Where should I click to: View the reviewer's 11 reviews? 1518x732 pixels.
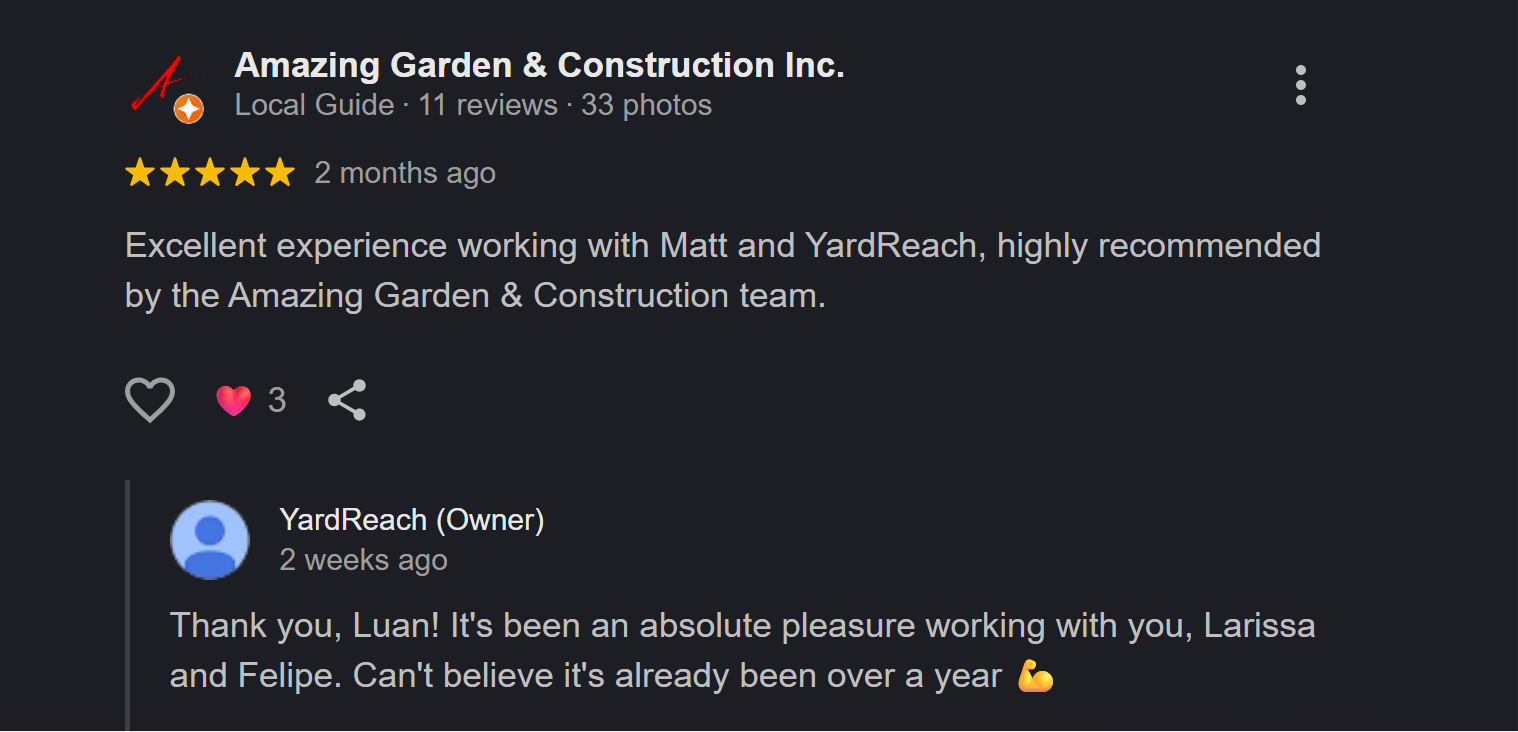pyautogui.click(x=488, y=105)
